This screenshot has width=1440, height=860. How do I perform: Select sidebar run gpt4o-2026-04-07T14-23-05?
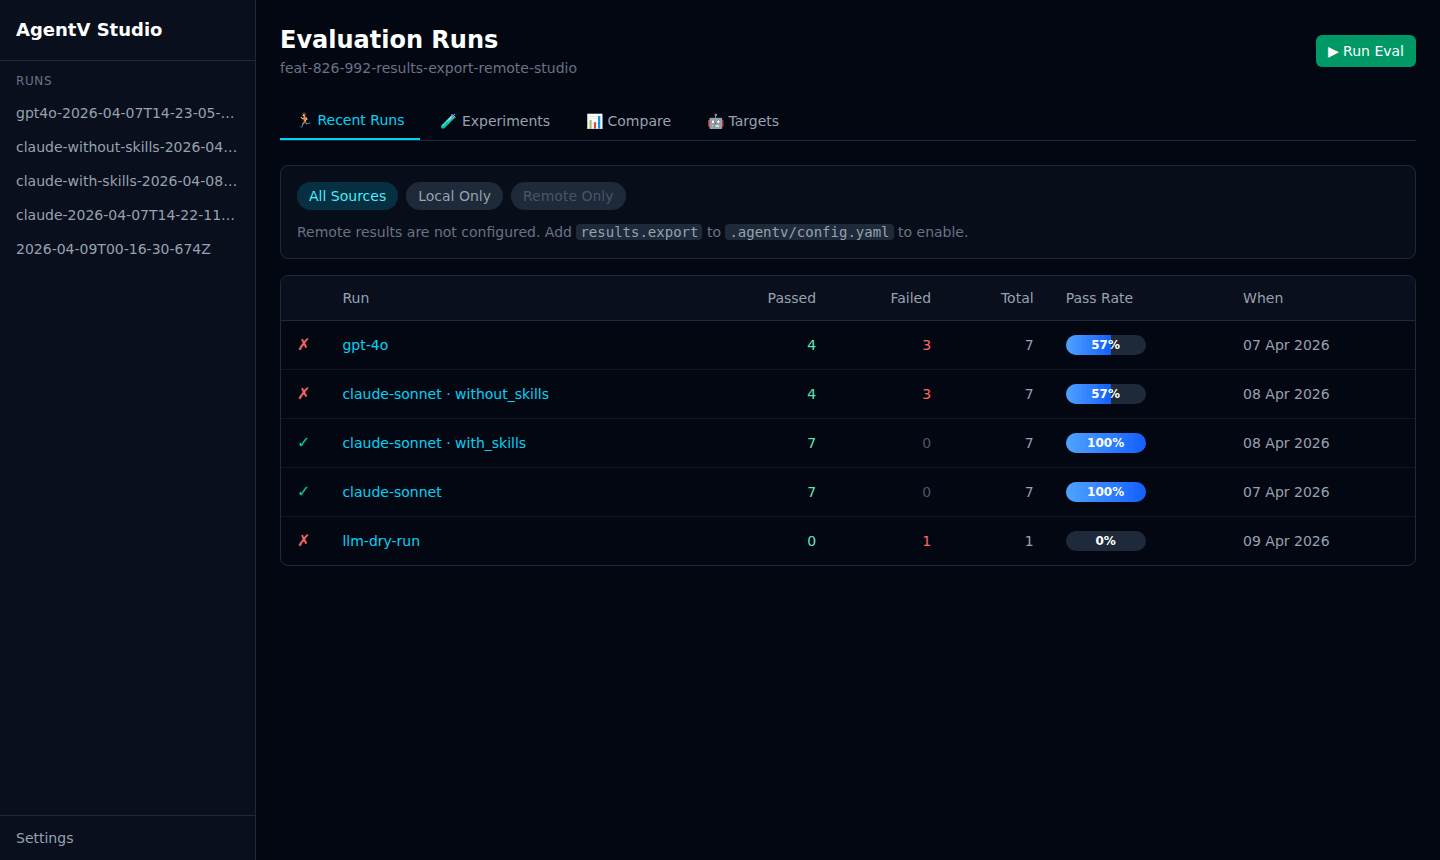click(127, 113)
